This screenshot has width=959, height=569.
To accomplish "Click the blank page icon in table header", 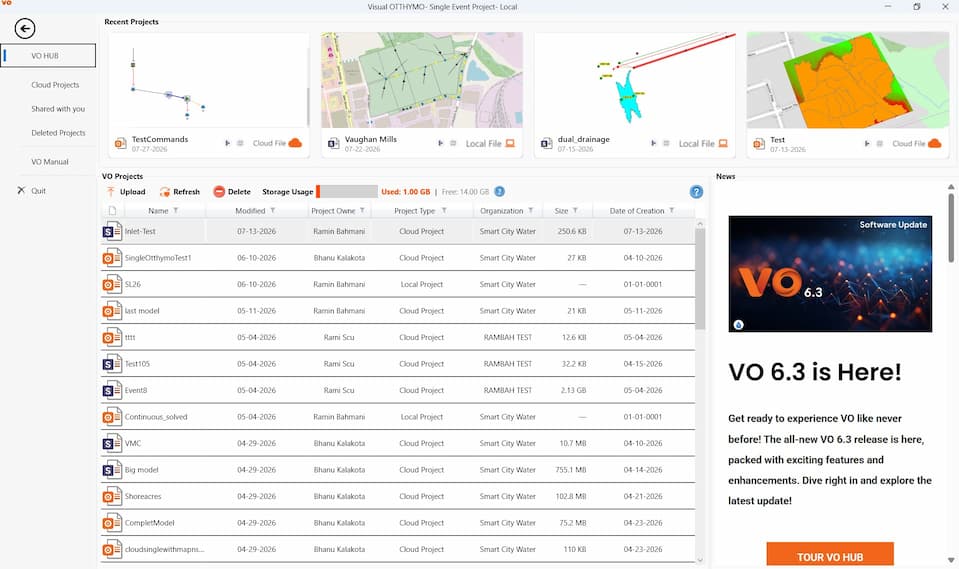I will 113,210.
